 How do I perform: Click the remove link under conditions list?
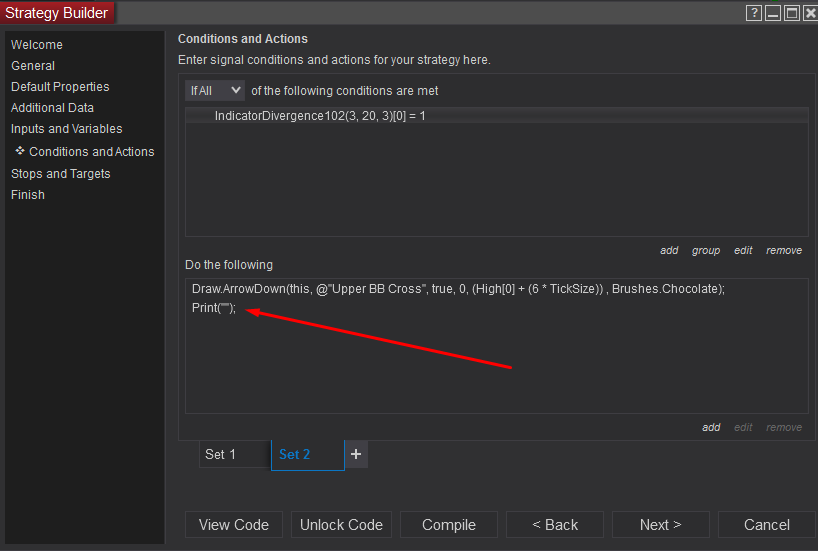coord(784,250)
